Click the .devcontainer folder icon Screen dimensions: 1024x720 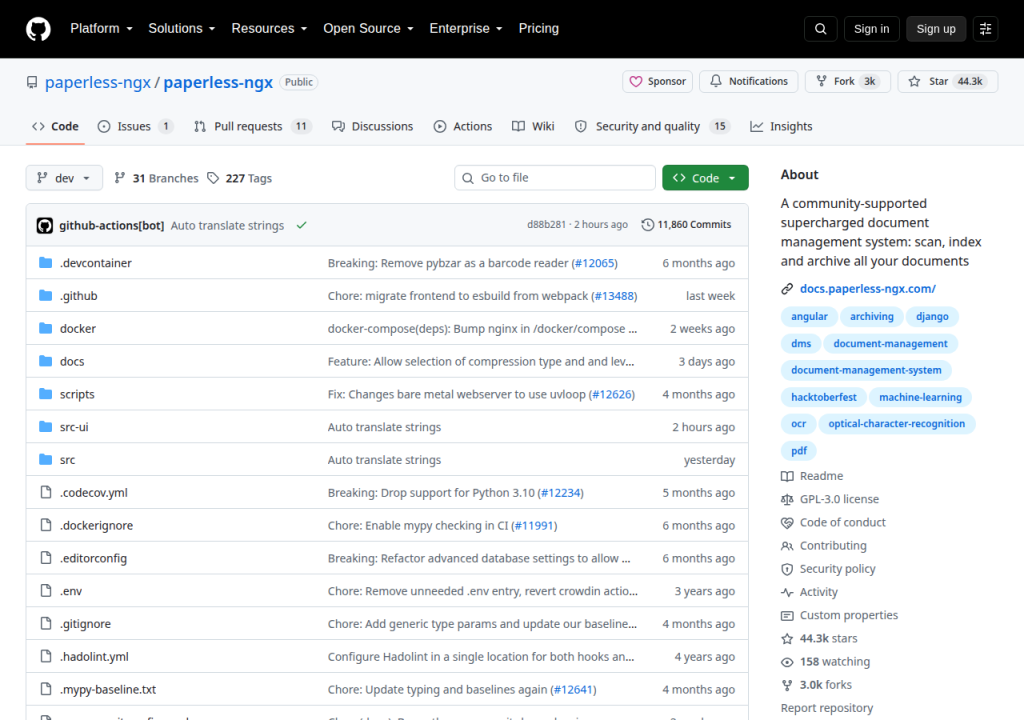46,263
